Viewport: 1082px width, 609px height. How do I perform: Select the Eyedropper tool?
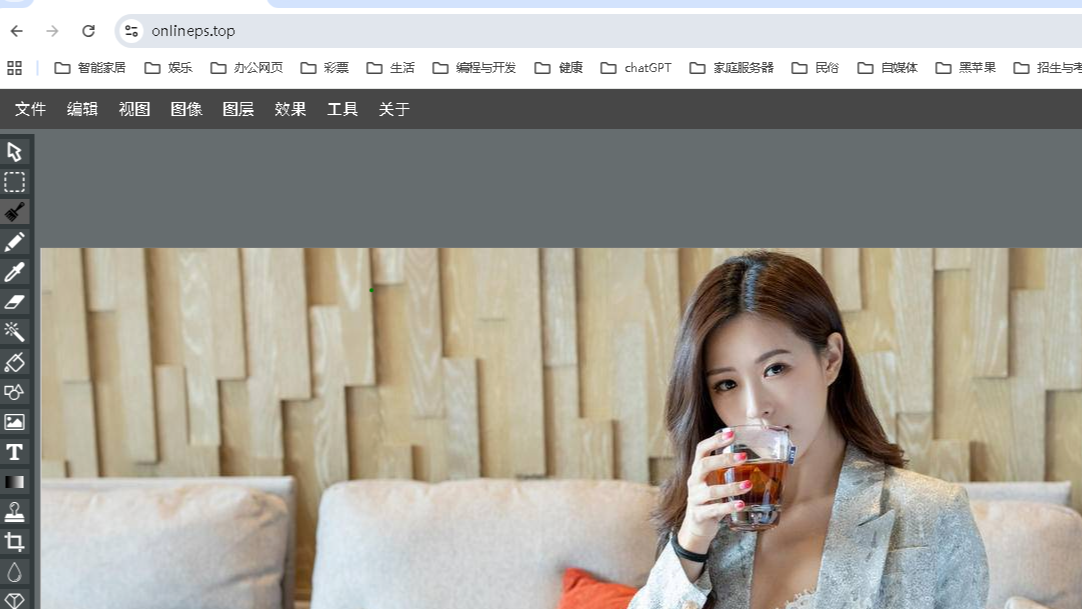14,272
